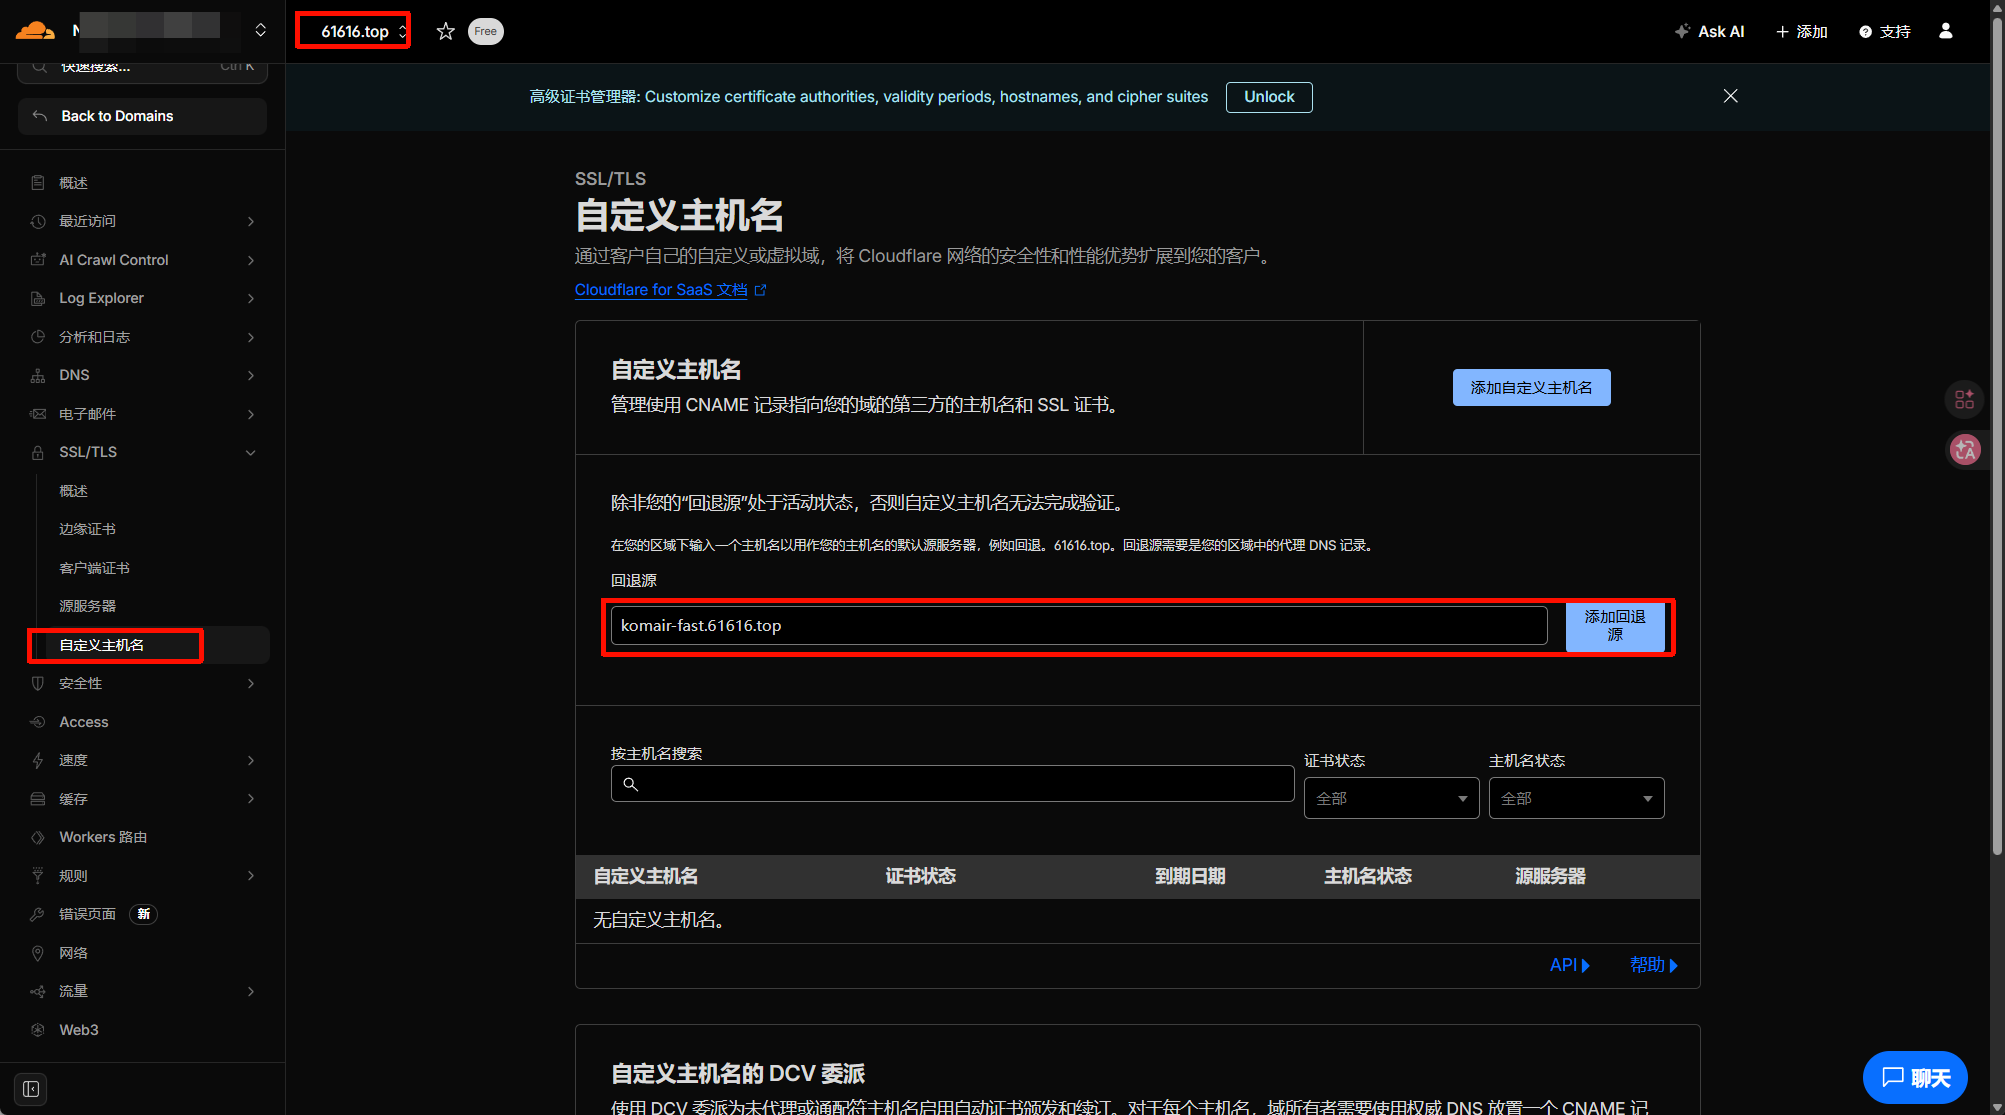Click the 添加自定义主机名 button
Image resolution: width=2005 pixels, height=1115 pixels.
[1530, 387]
